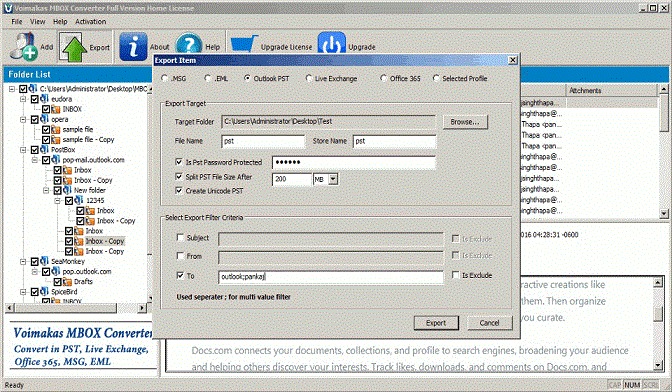Select the Outlook PST export option
The height and width of the screenshot is (392, 672).
(x=247, y=78)
